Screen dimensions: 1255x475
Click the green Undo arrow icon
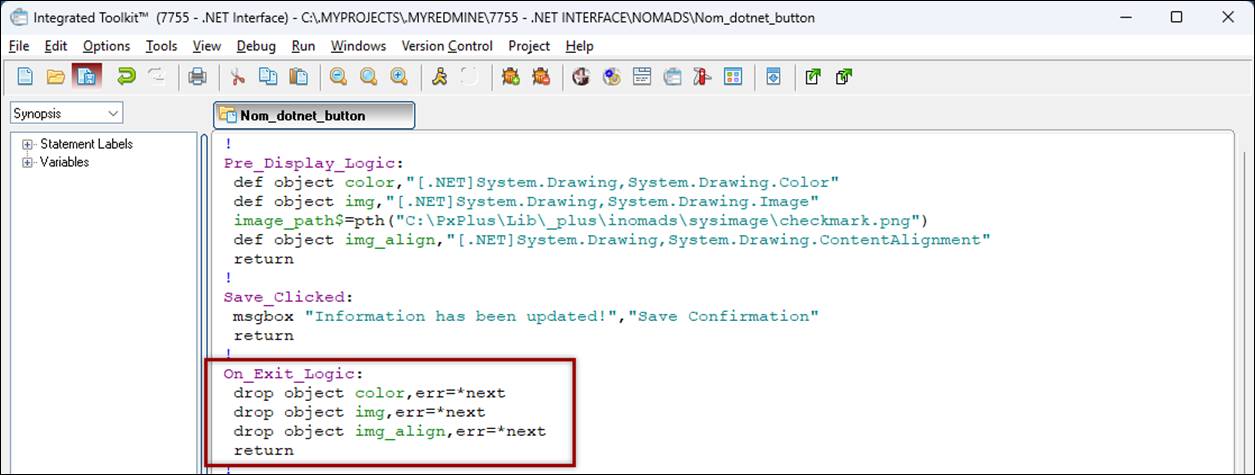coord(126,76)
